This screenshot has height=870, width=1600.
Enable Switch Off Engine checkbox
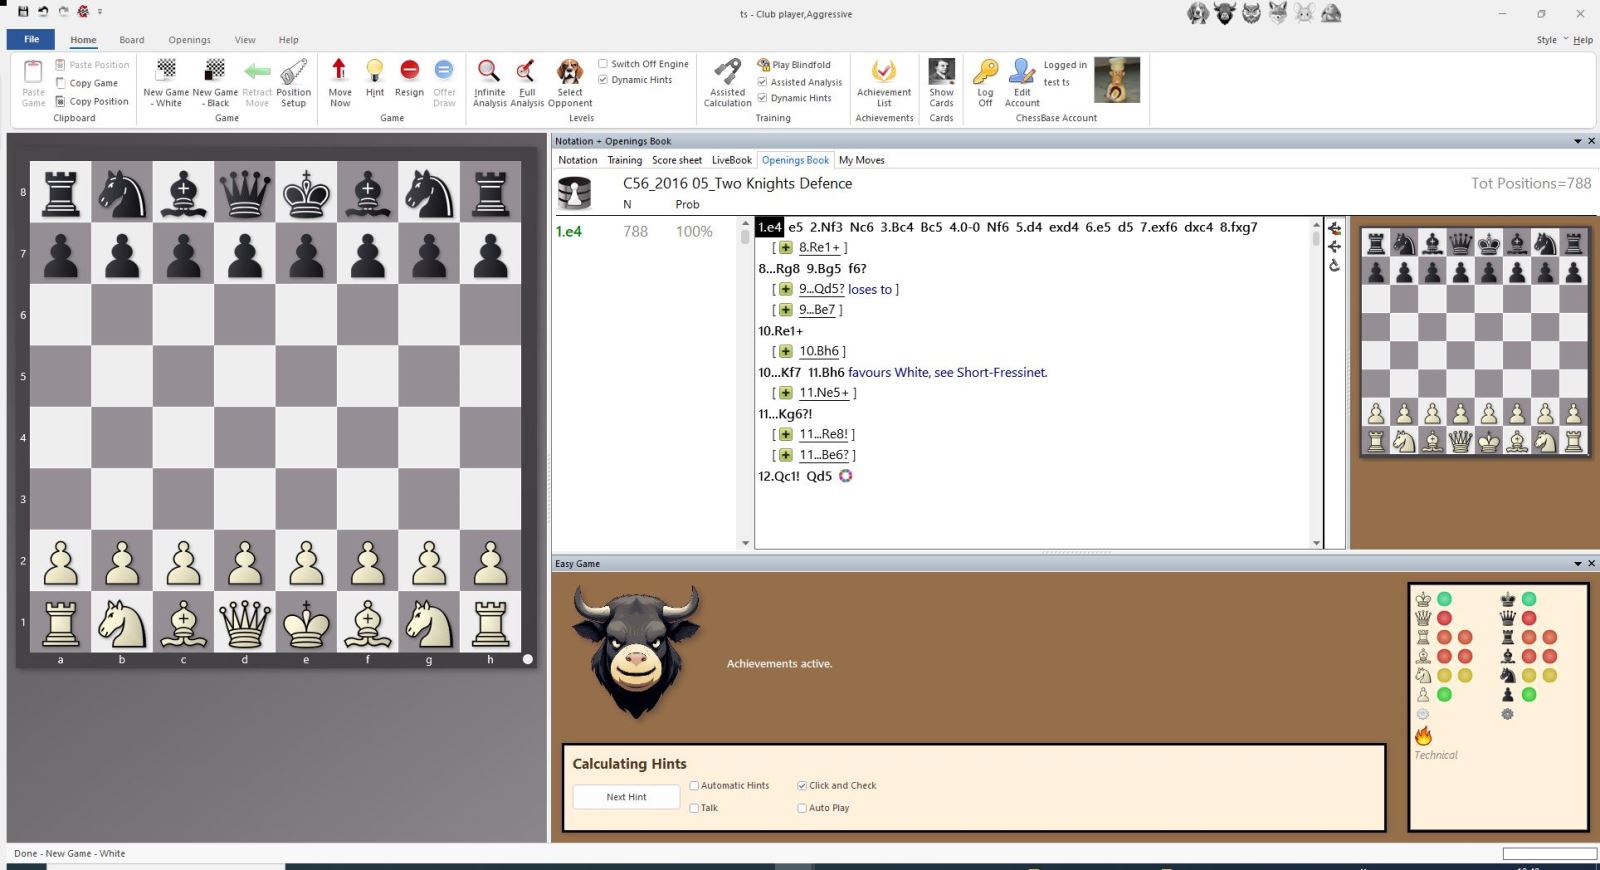pyautogui.click(x=603, y=64)
